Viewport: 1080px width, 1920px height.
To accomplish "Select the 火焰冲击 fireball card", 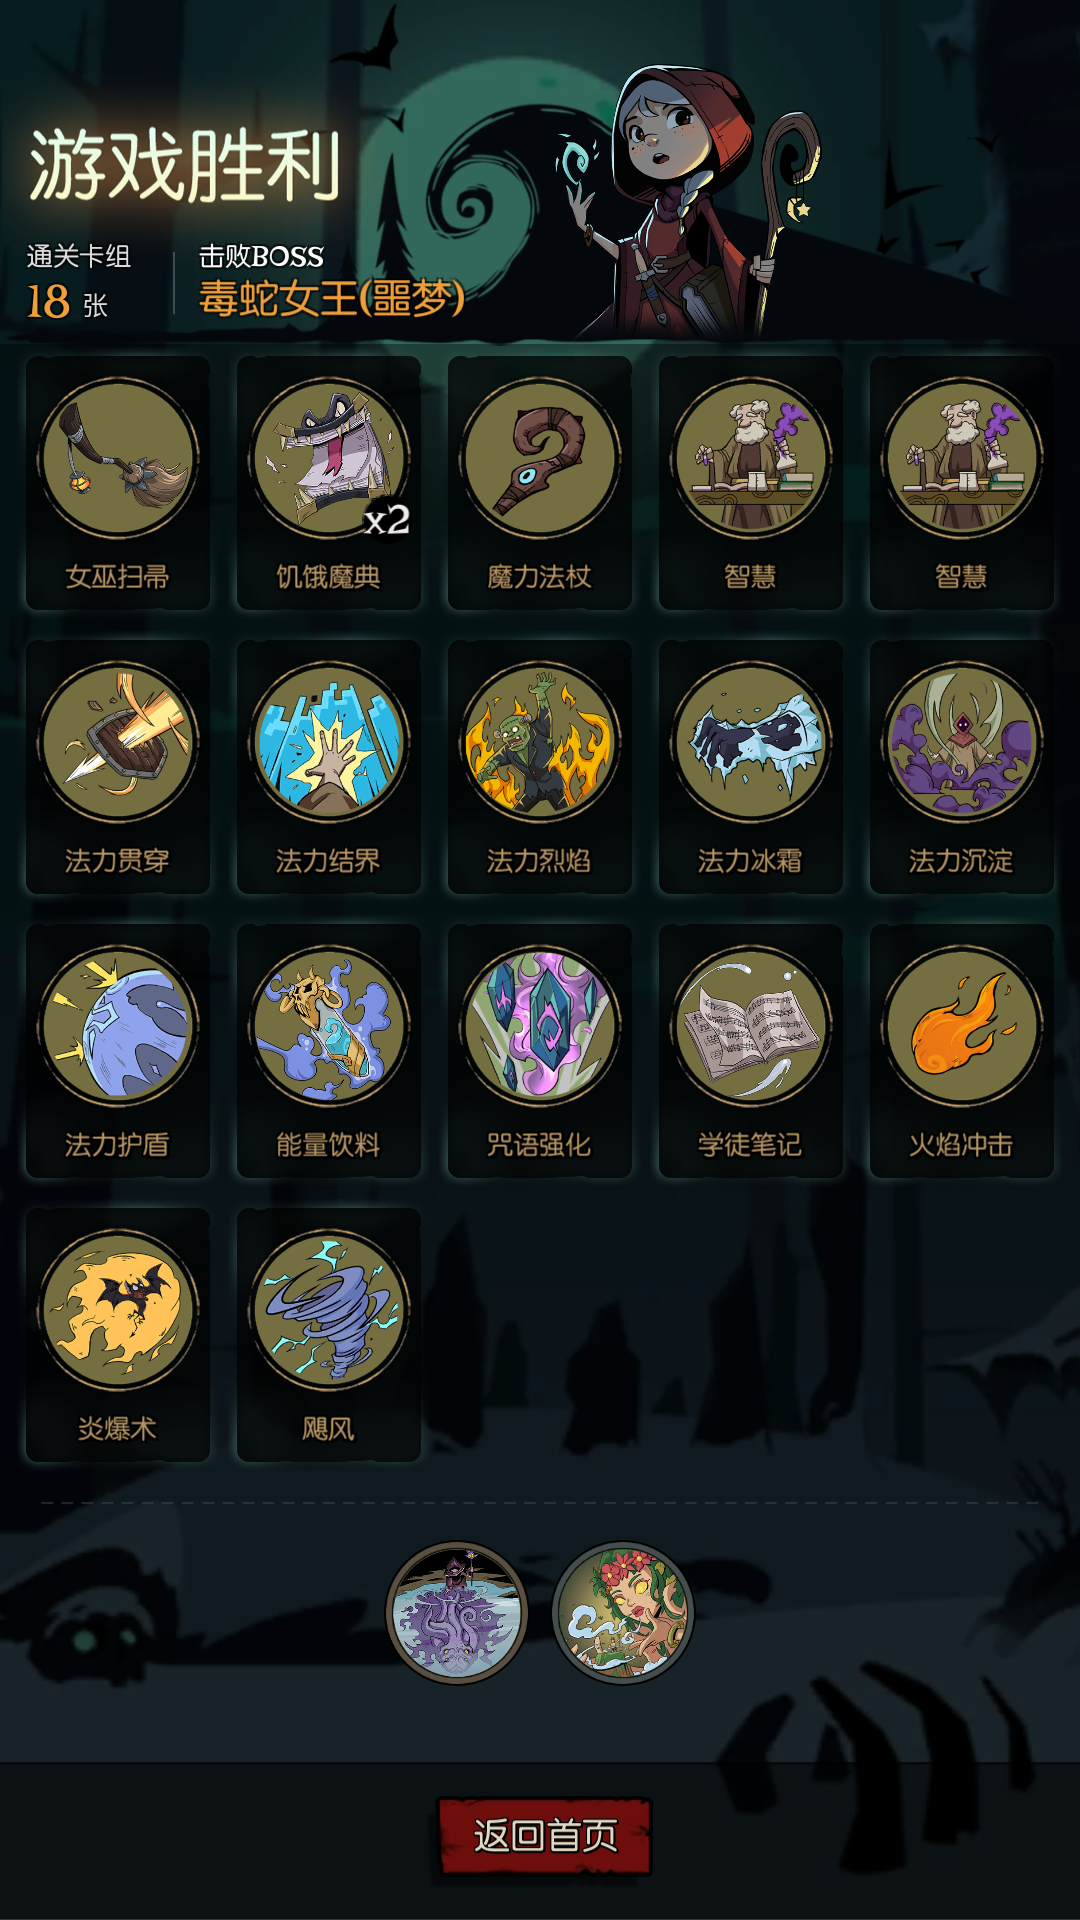I will click(962, 1051).
